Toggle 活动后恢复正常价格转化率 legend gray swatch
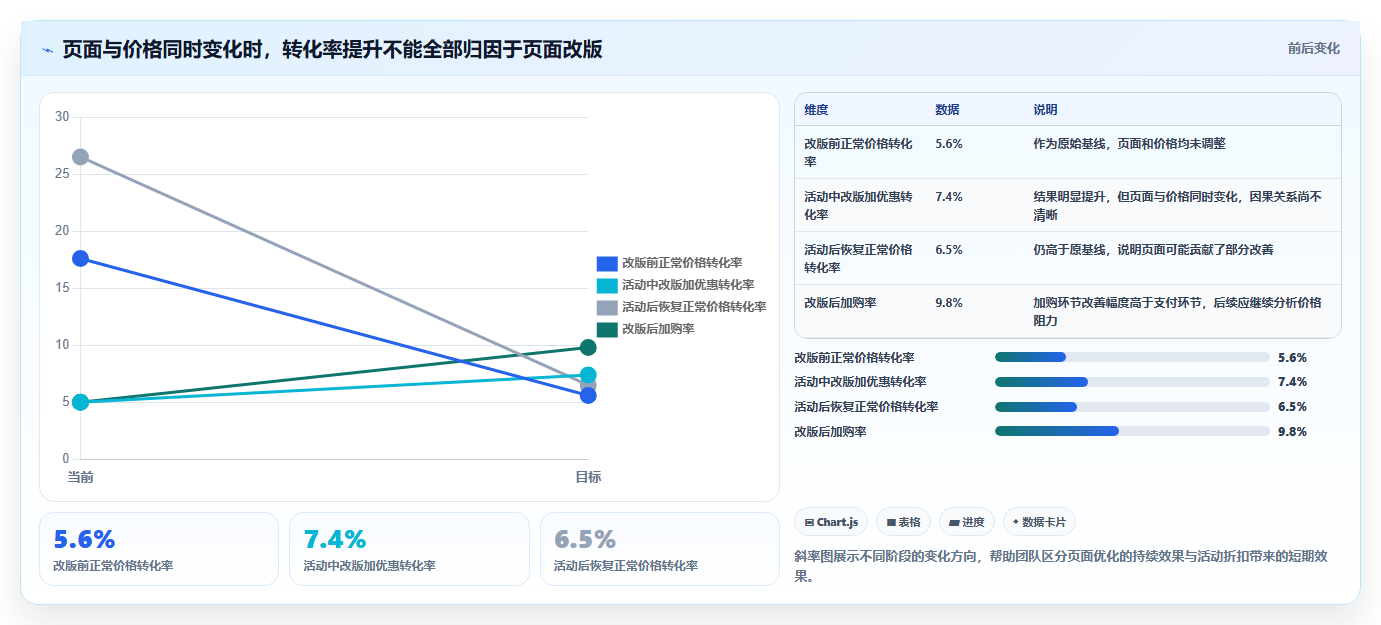 (x=607, y=308)
